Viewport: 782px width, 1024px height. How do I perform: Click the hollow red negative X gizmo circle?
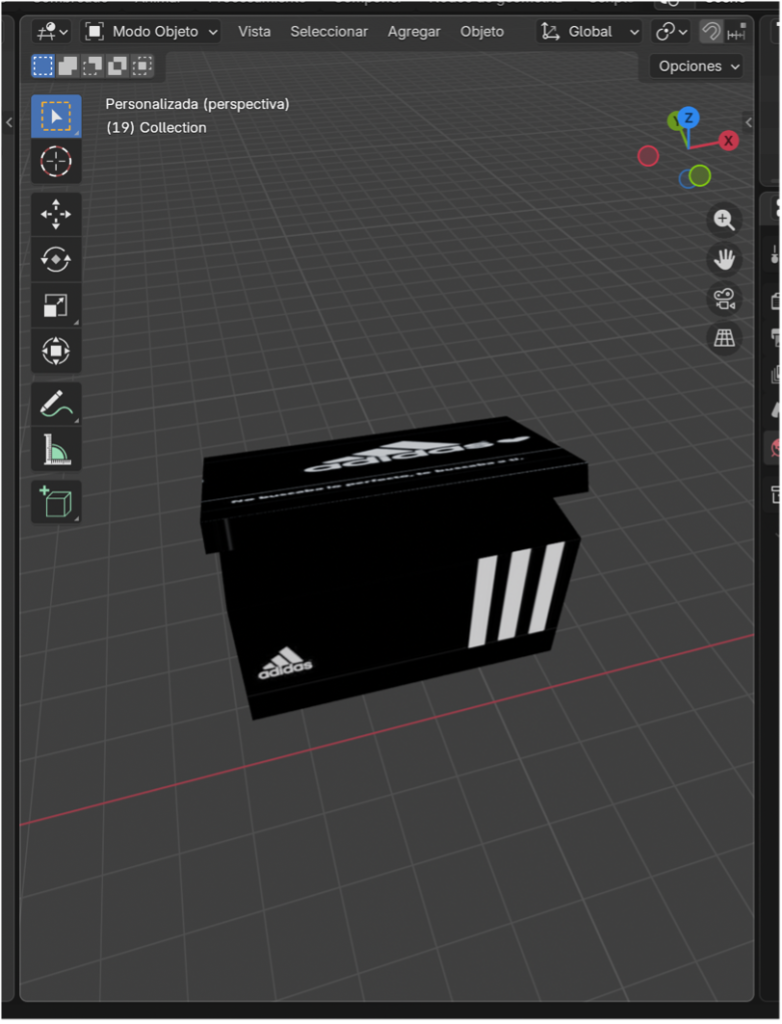tap(648, 156)
